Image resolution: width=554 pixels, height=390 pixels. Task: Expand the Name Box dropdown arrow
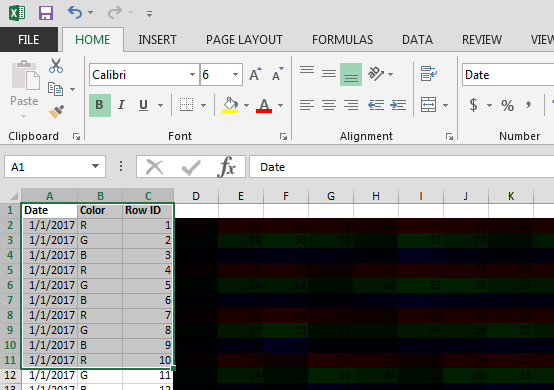tap(95, 166)
